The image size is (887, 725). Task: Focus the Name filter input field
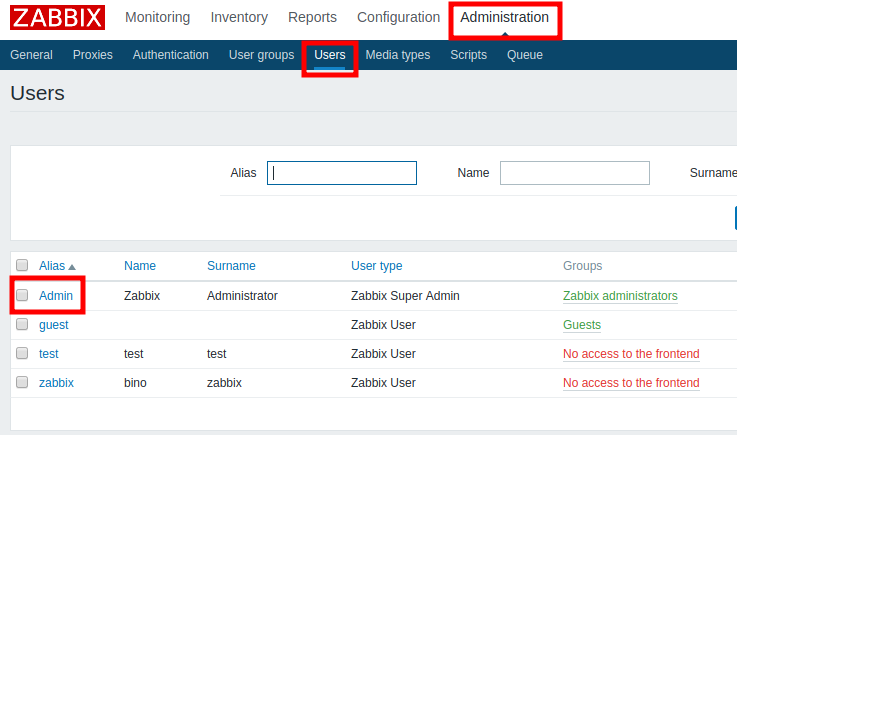[x=575, y=173]
